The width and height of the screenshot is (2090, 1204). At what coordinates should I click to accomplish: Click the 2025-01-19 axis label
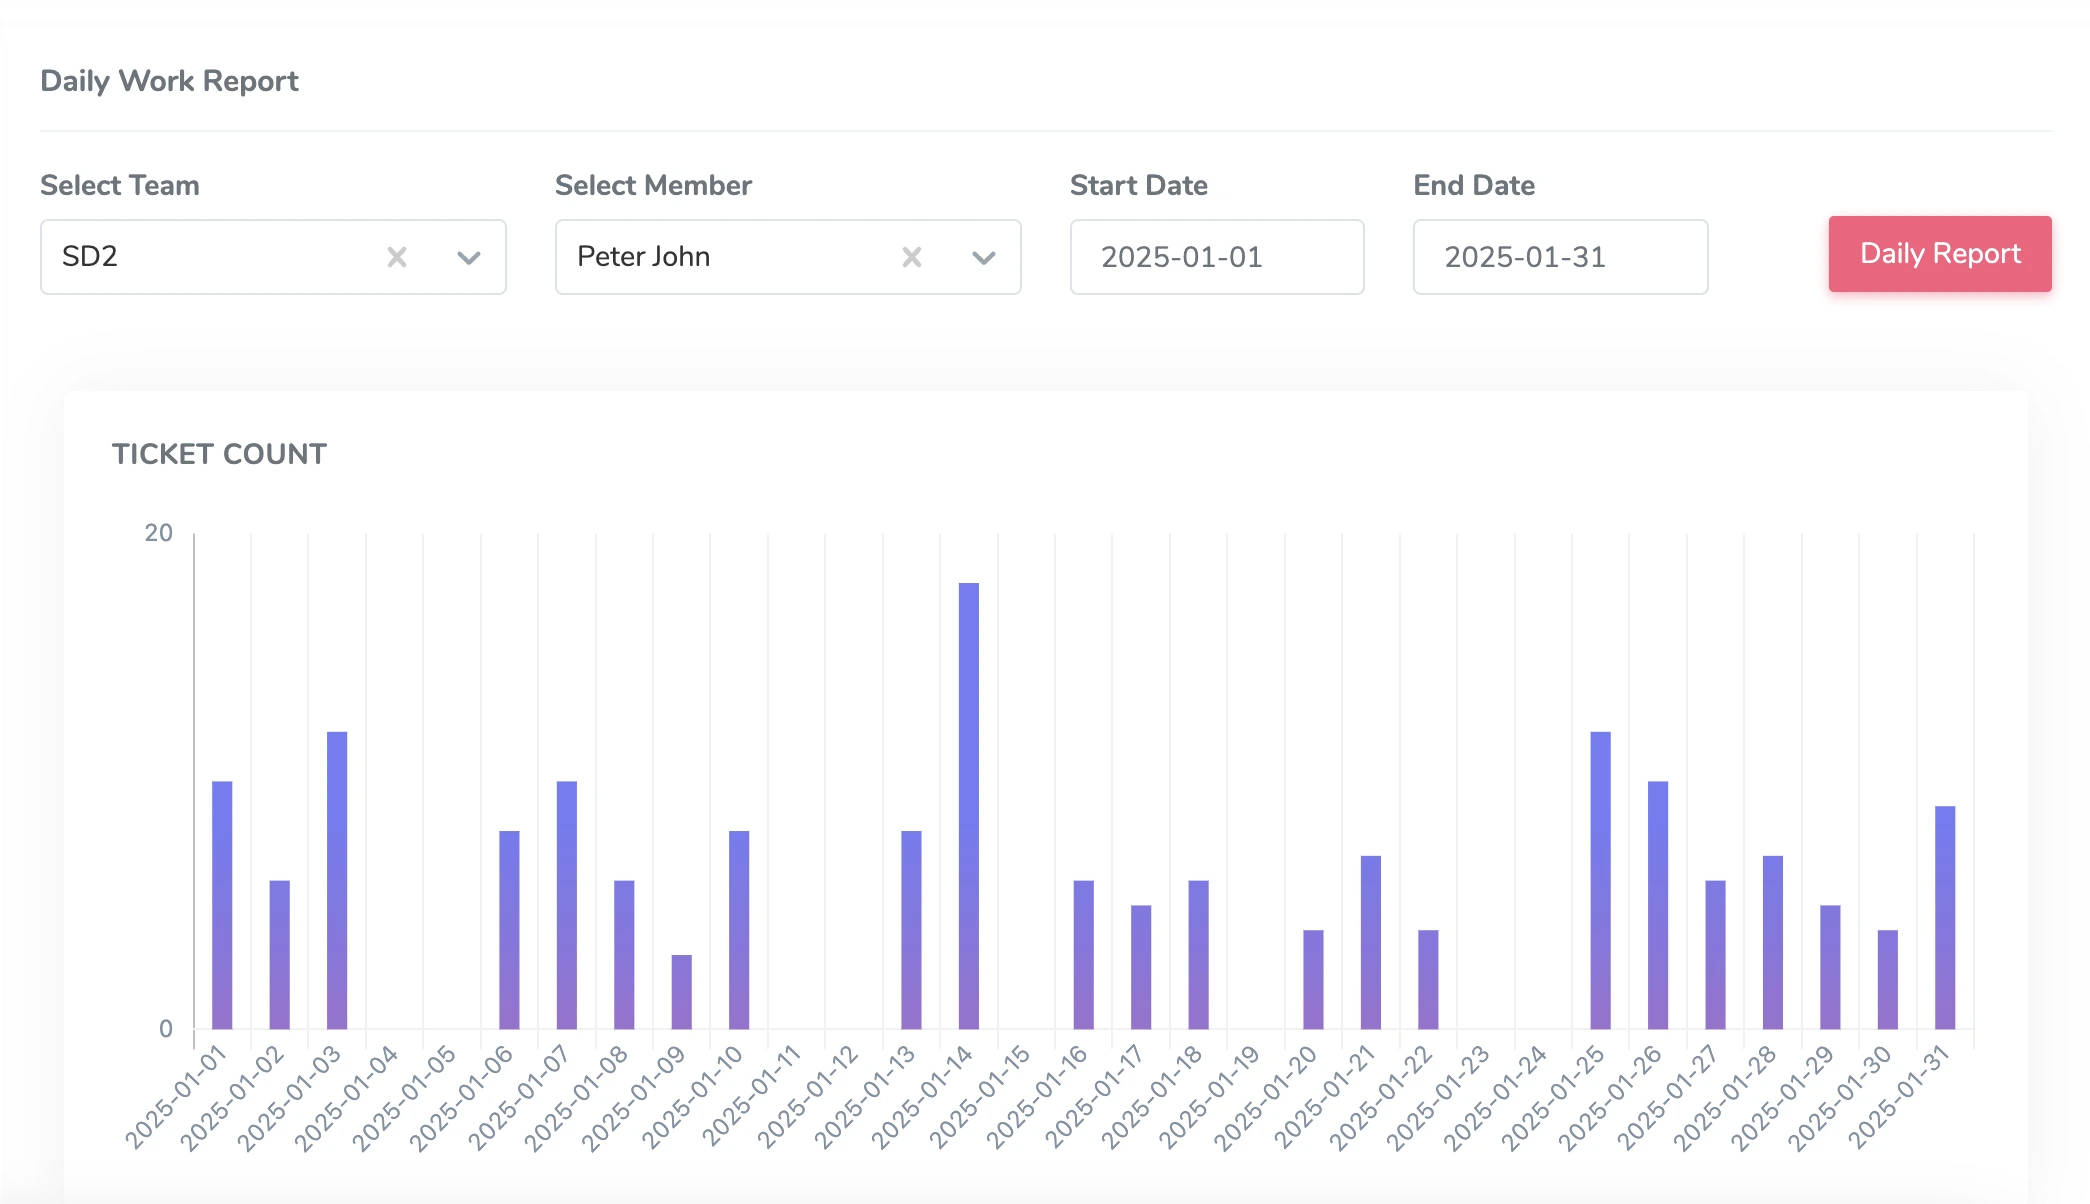click(1209, 1098)
